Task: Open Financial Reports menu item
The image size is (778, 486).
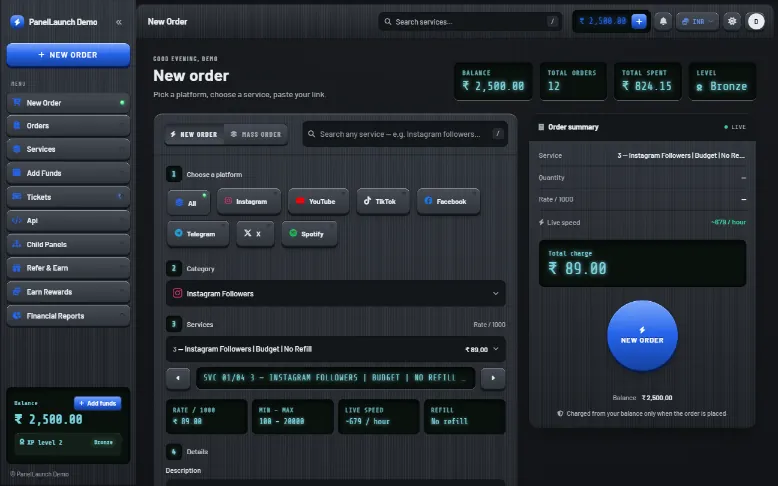Action: [x=68, y=316]
